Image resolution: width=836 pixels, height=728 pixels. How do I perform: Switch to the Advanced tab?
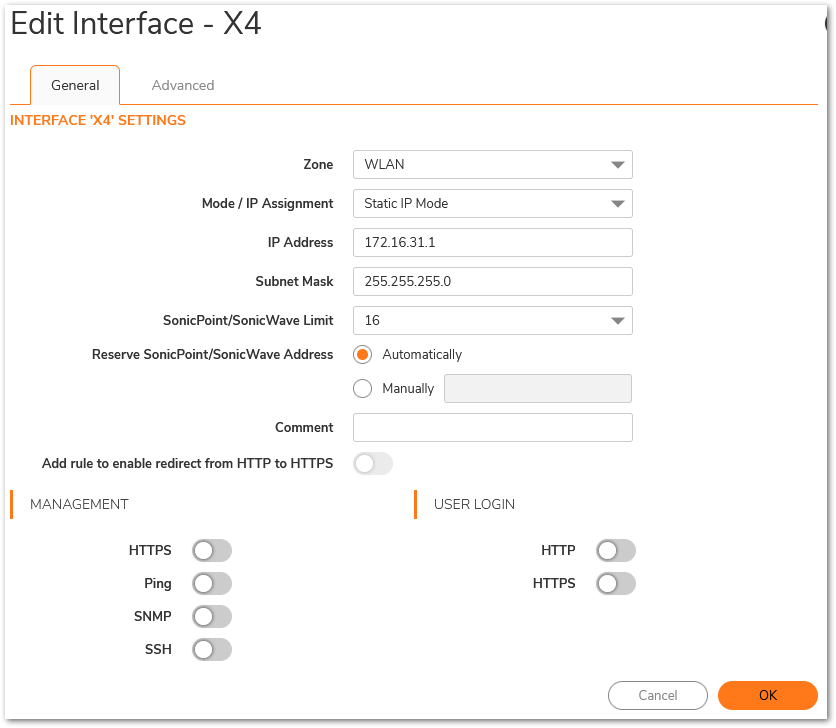[183, 85]
